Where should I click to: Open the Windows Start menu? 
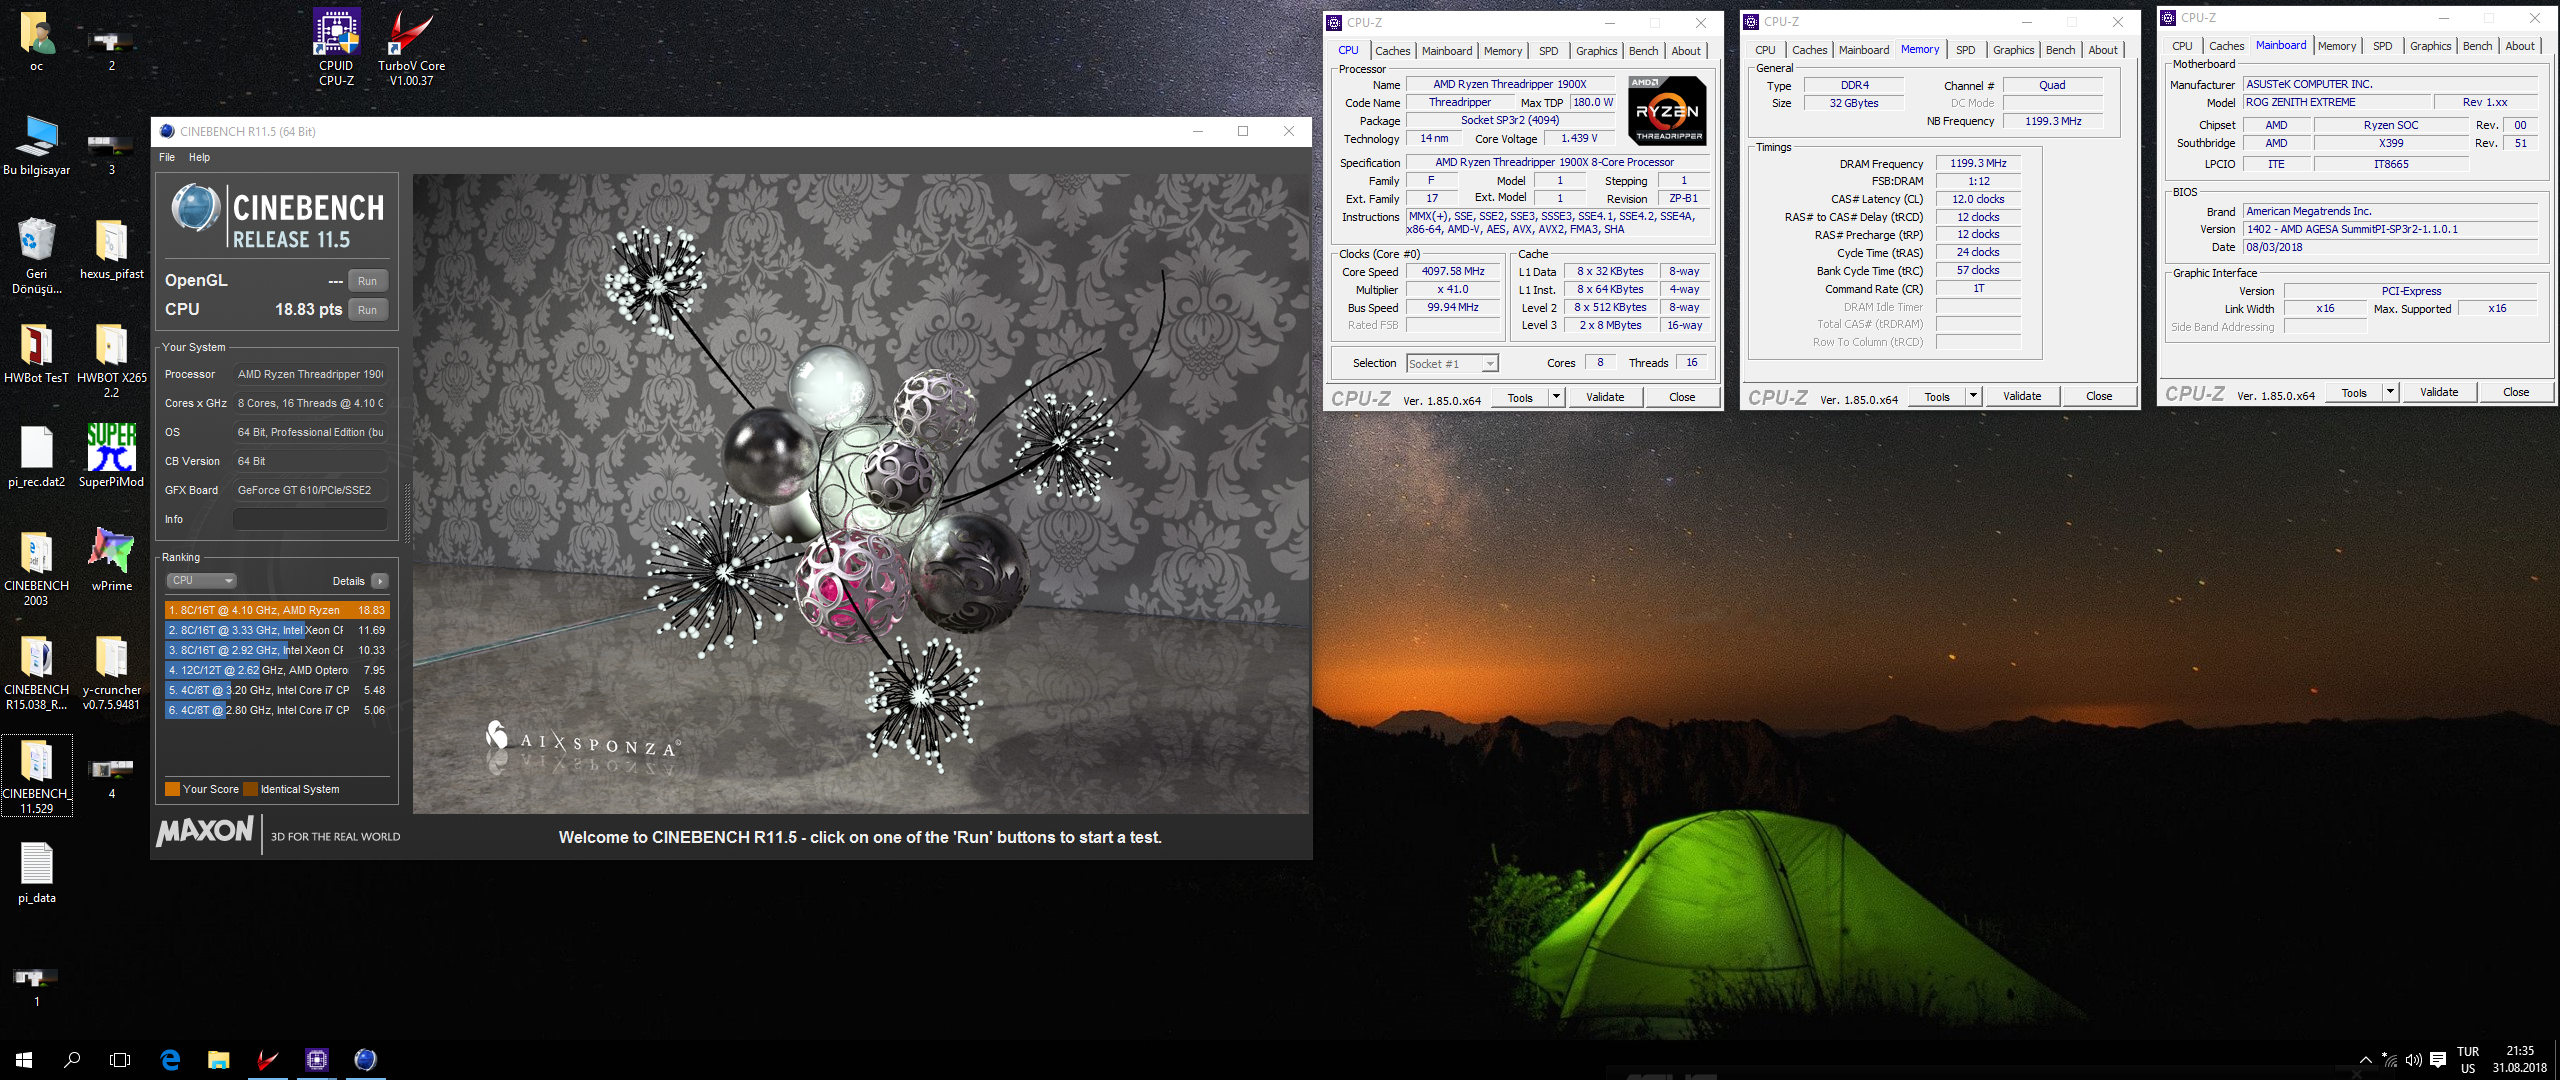pos(24,1060)
